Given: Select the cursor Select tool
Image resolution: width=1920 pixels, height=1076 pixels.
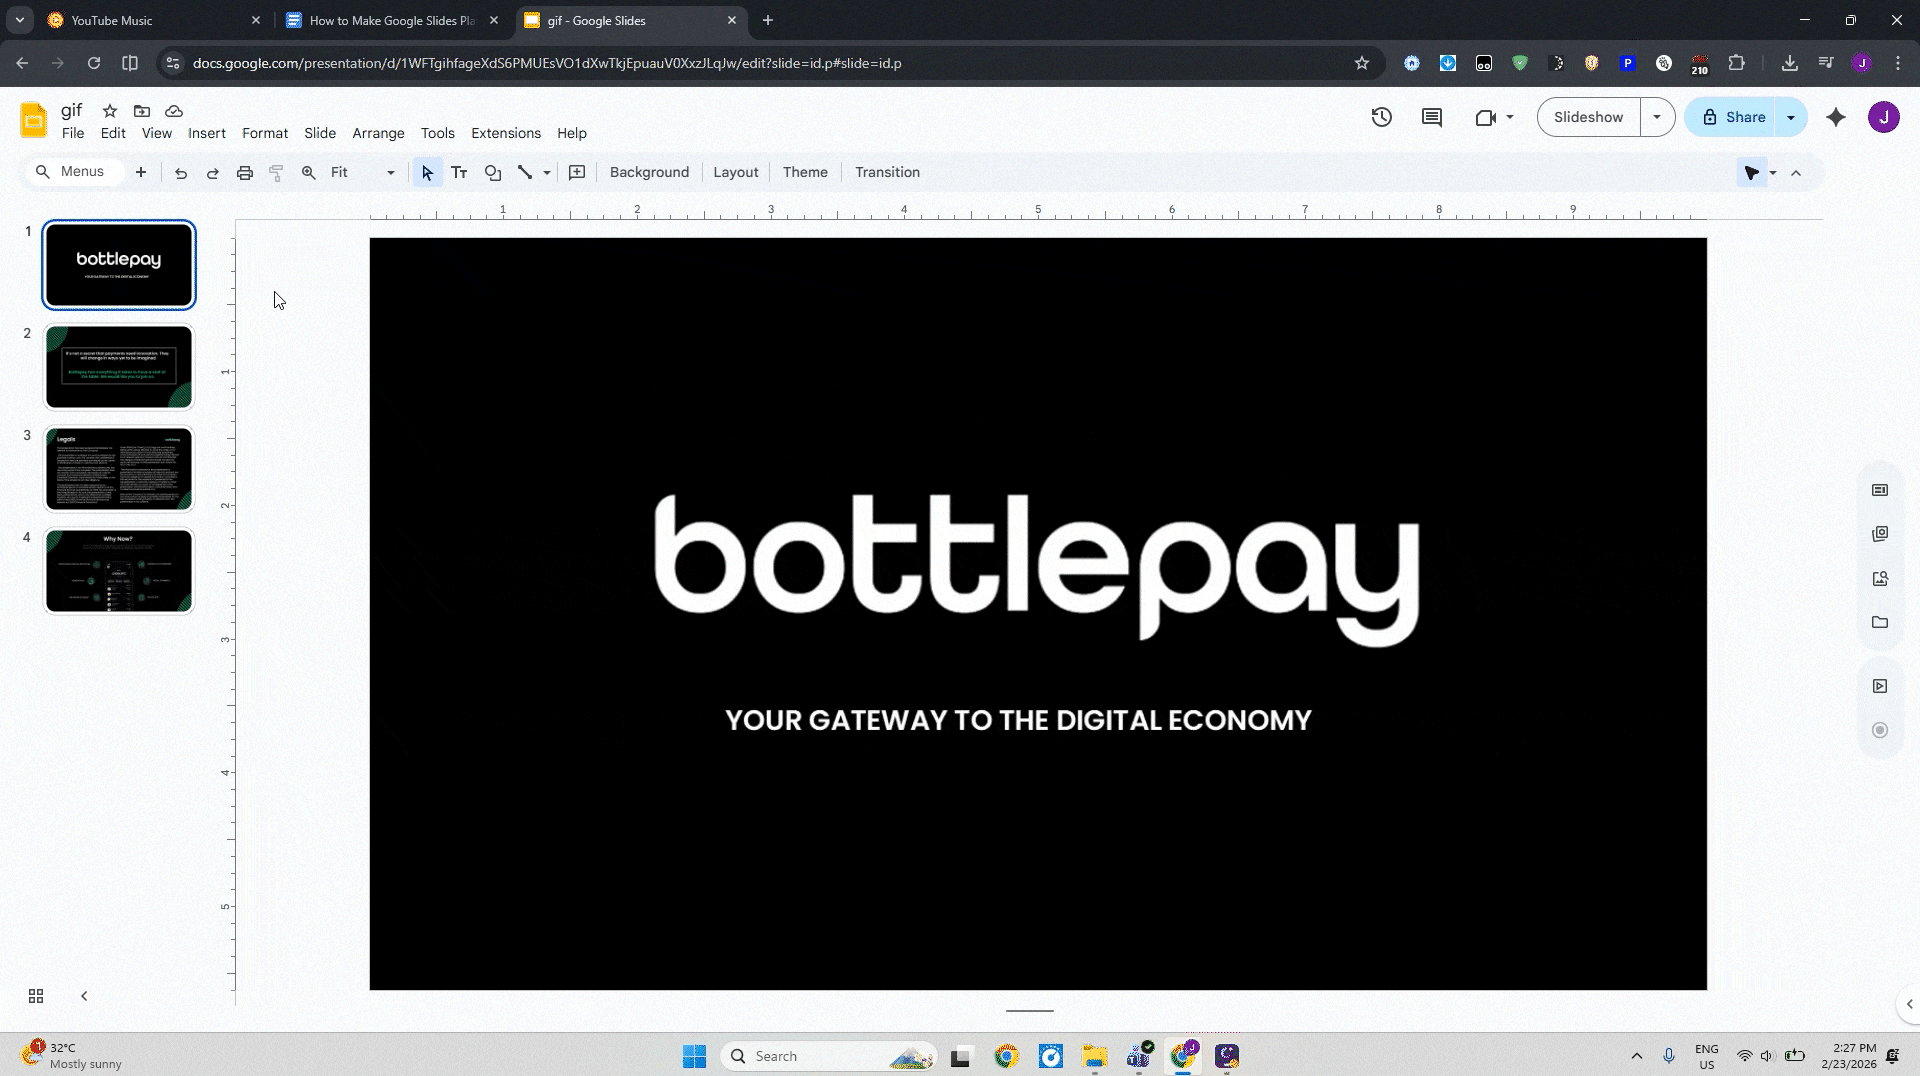Looking at the screenshot, I should [x=427, y=172].
